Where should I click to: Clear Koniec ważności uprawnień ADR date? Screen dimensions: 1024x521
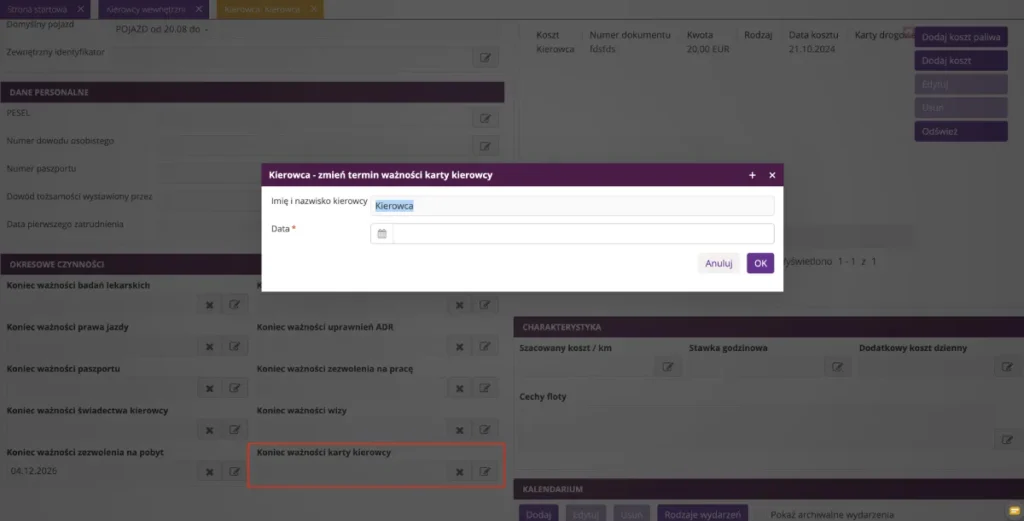pyautogui.click(x=460, y=346)
